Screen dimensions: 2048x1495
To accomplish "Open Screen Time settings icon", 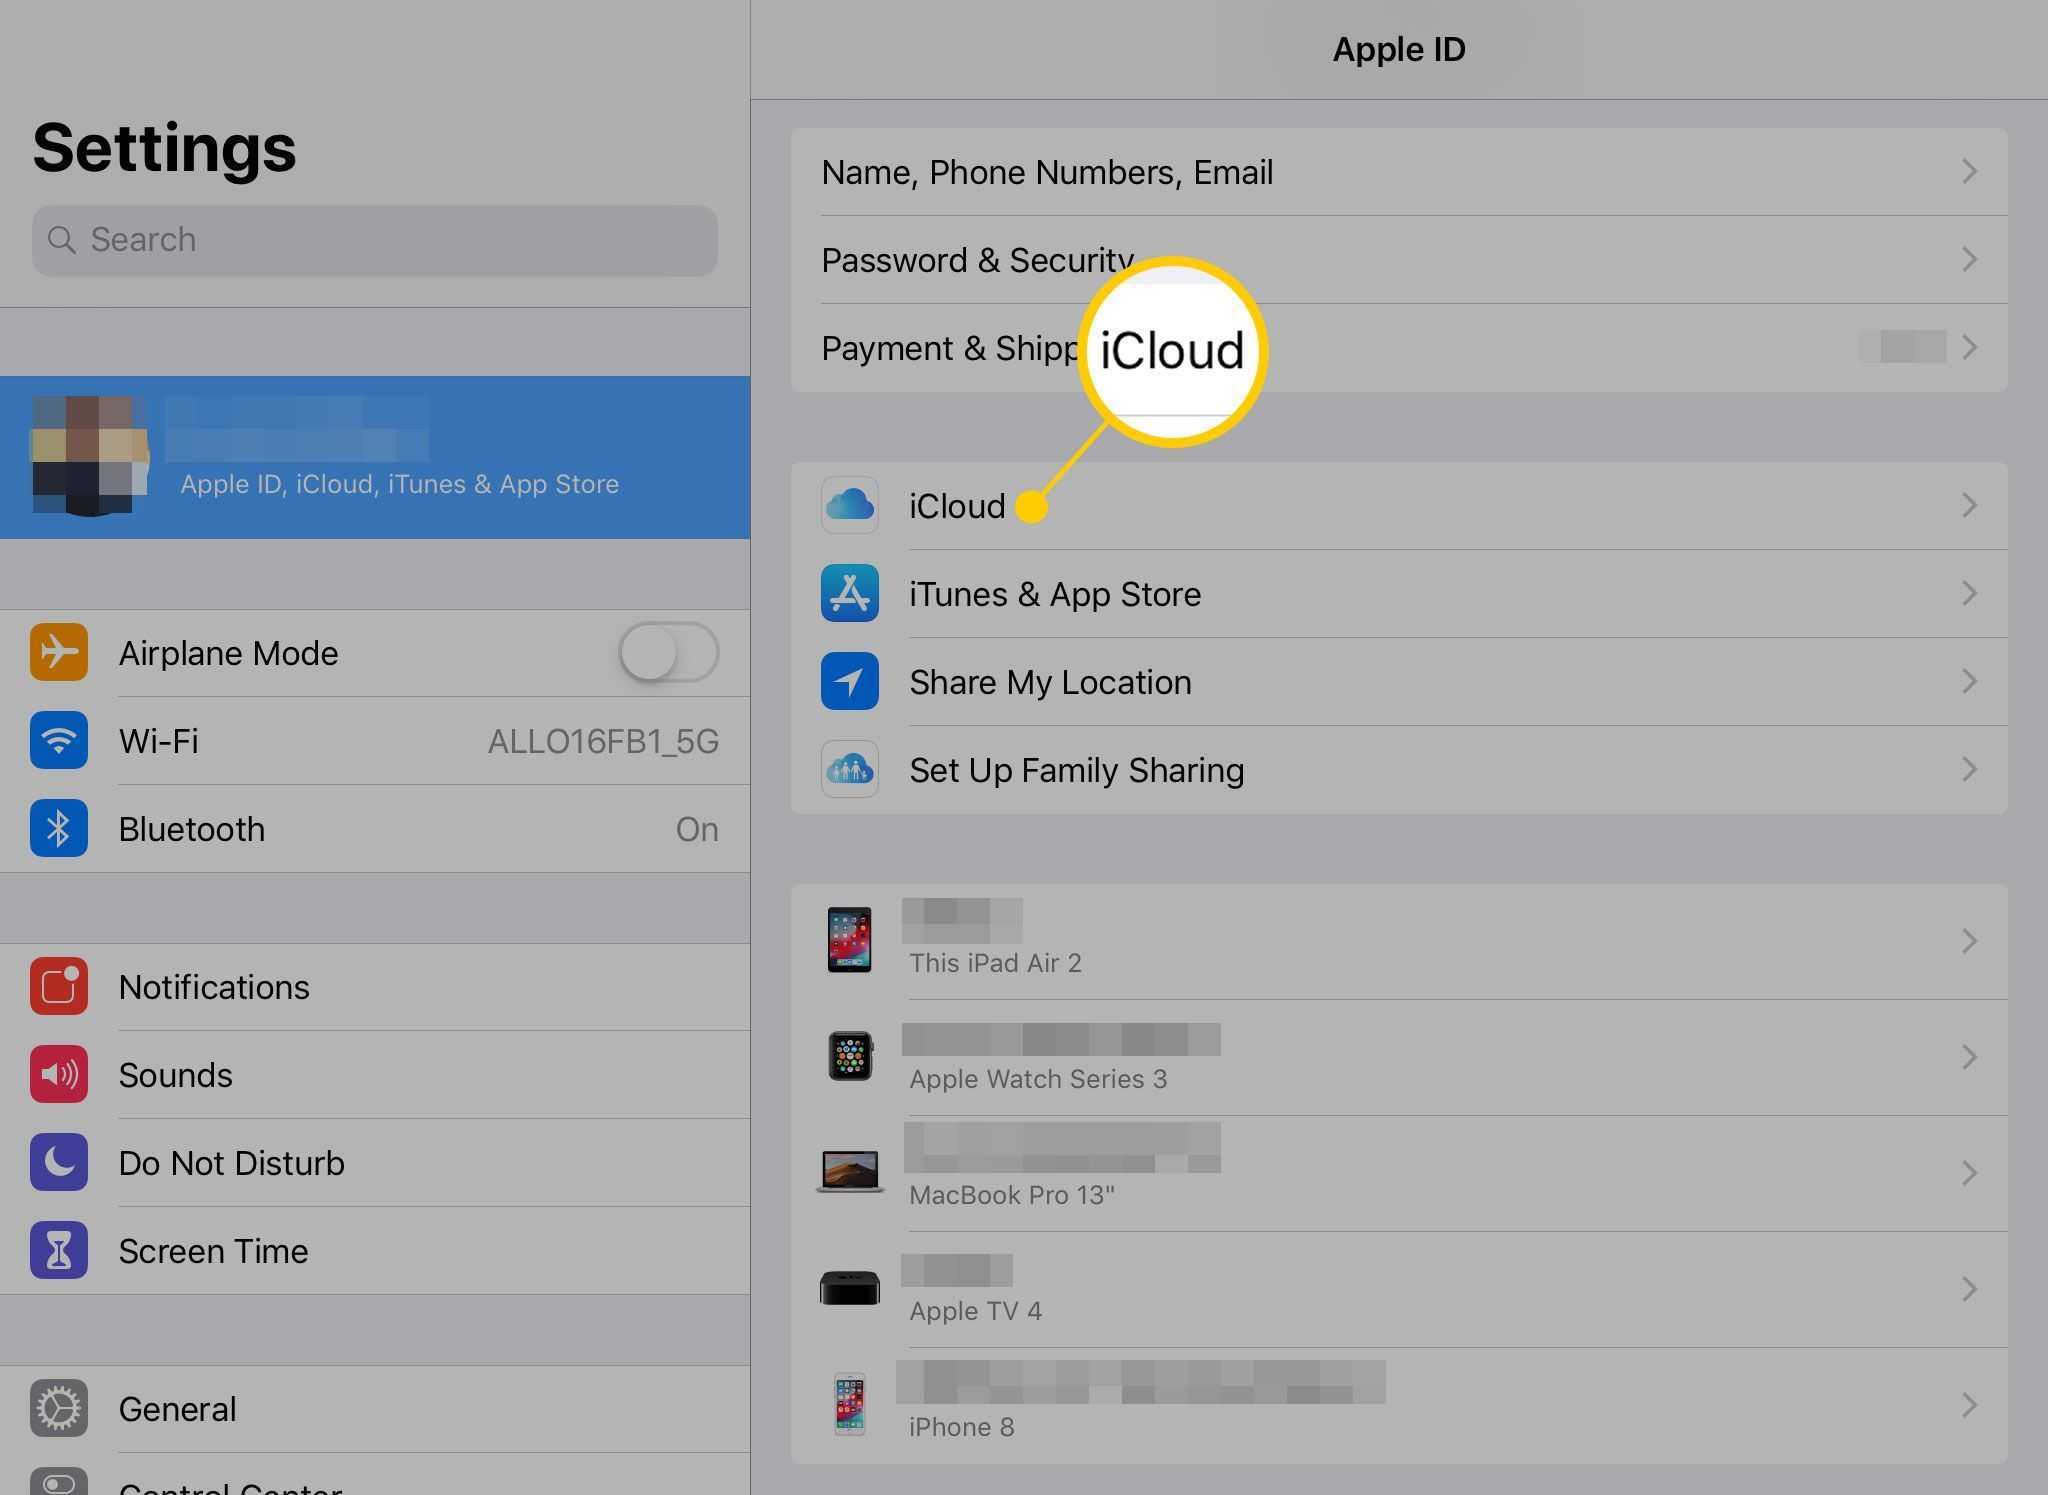I will coord(59,1247).
